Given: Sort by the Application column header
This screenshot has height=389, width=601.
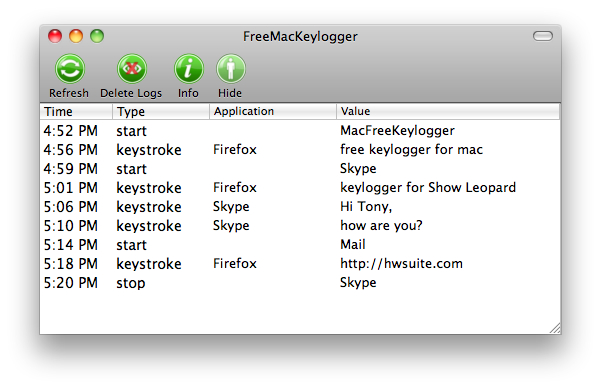Looking at the screenshot, I should pyautogui.click(x=273, y=112).
